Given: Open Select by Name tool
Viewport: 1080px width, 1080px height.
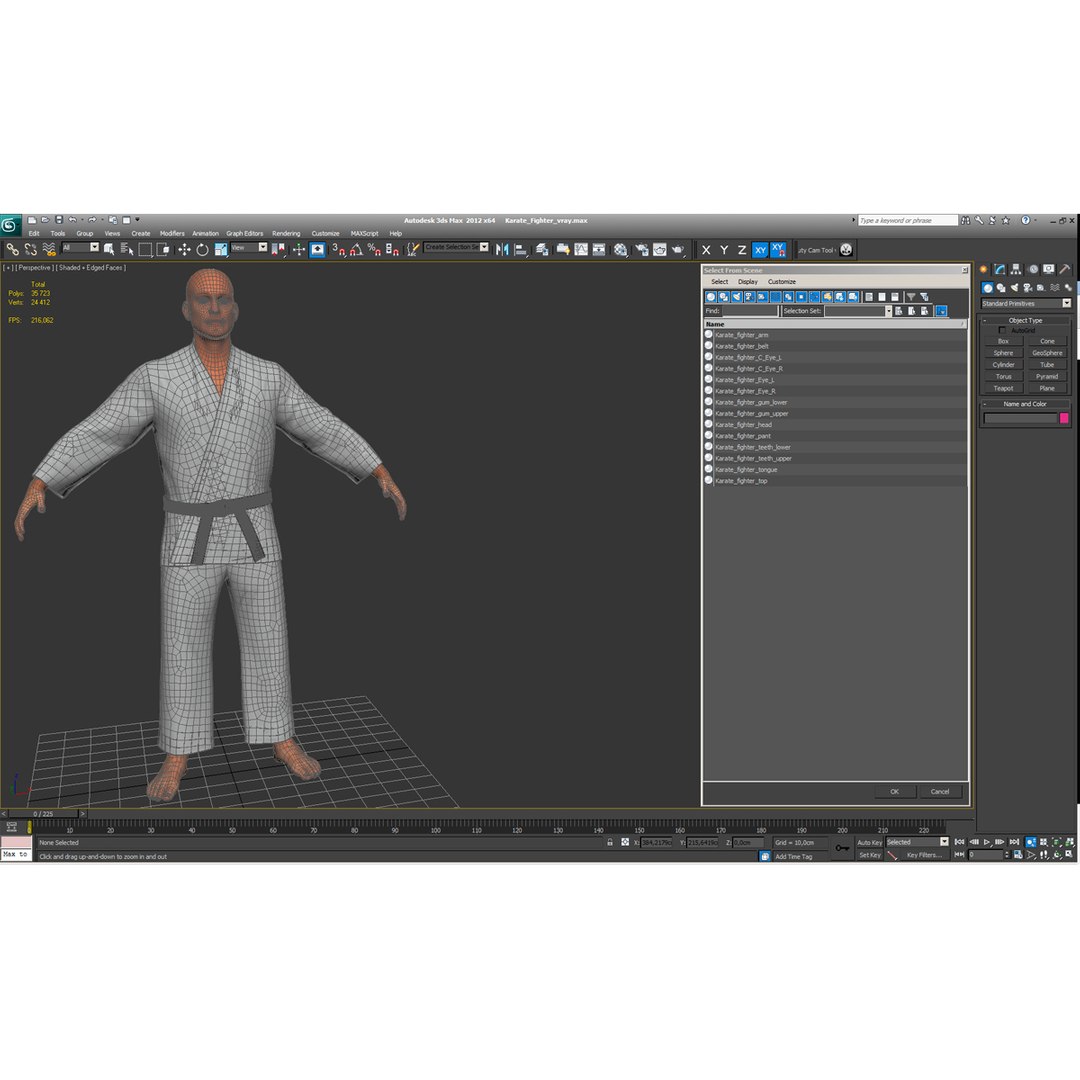Looking at the screenshot, I should pos(127,249).
